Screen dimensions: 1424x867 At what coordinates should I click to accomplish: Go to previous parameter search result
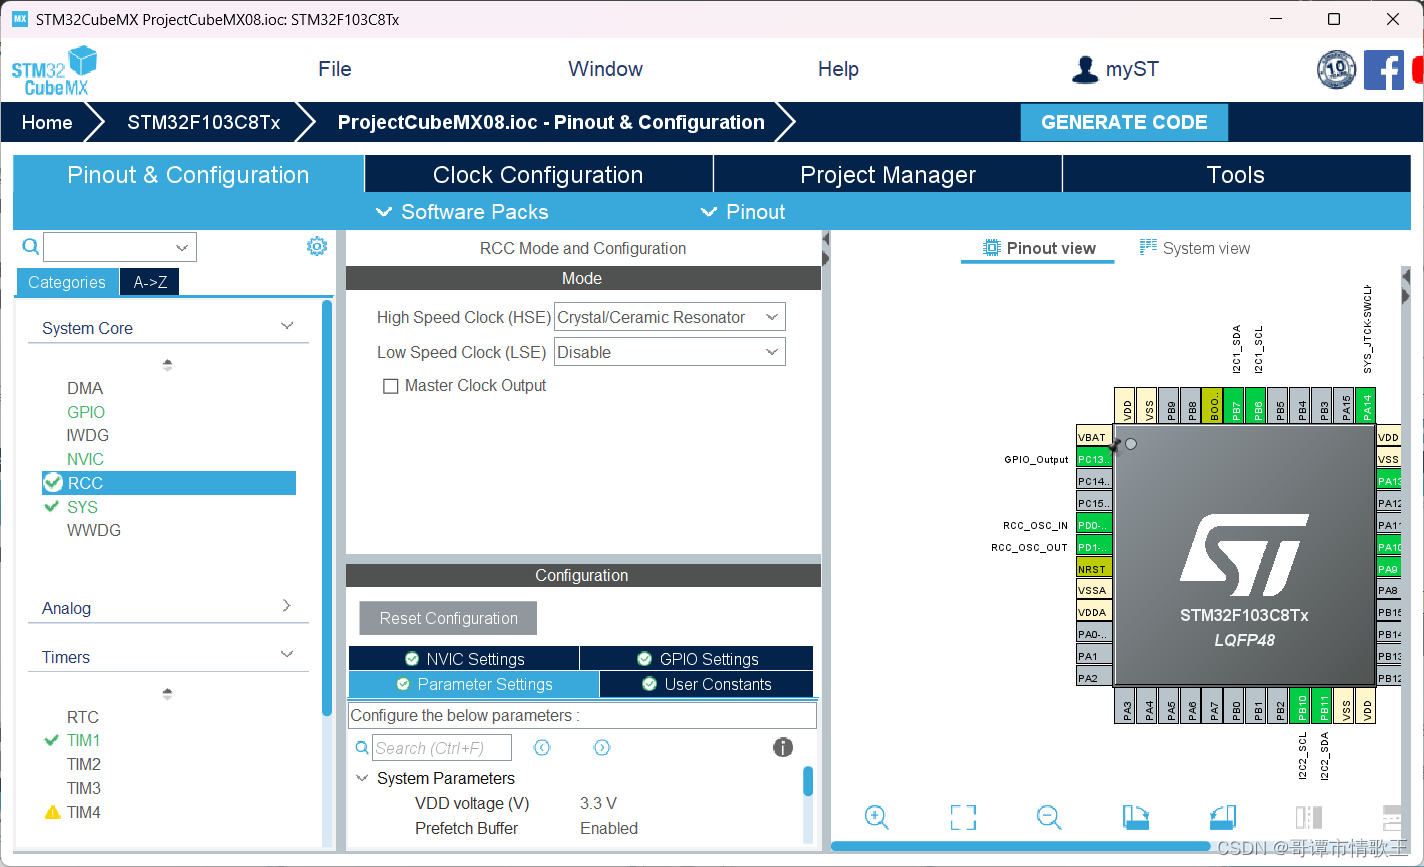[542, 747]
